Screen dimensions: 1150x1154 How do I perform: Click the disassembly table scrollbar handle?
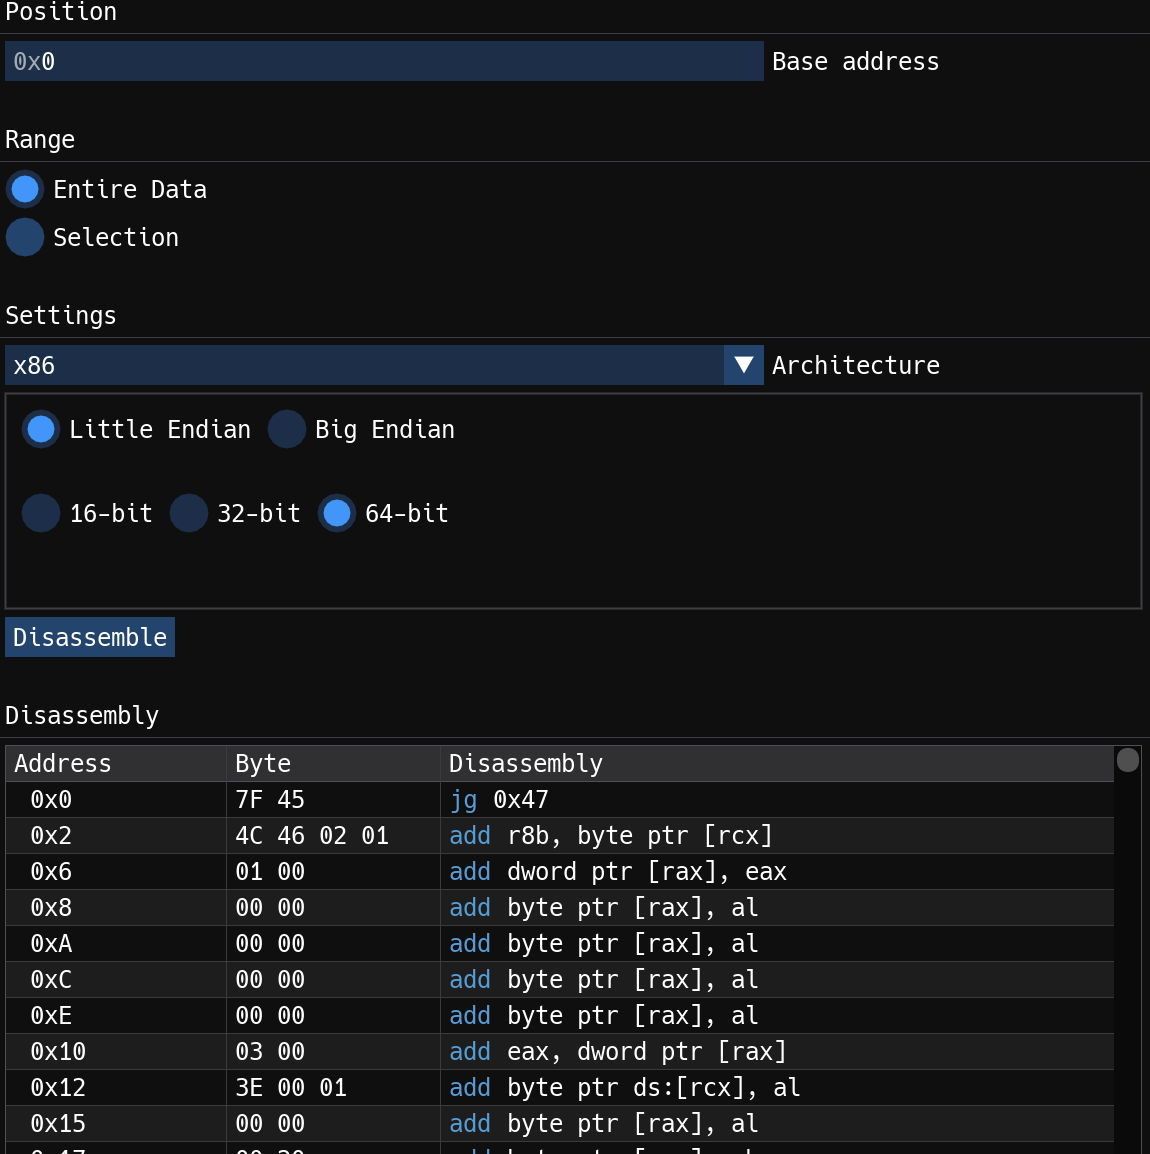click(x=1128, y=760)
